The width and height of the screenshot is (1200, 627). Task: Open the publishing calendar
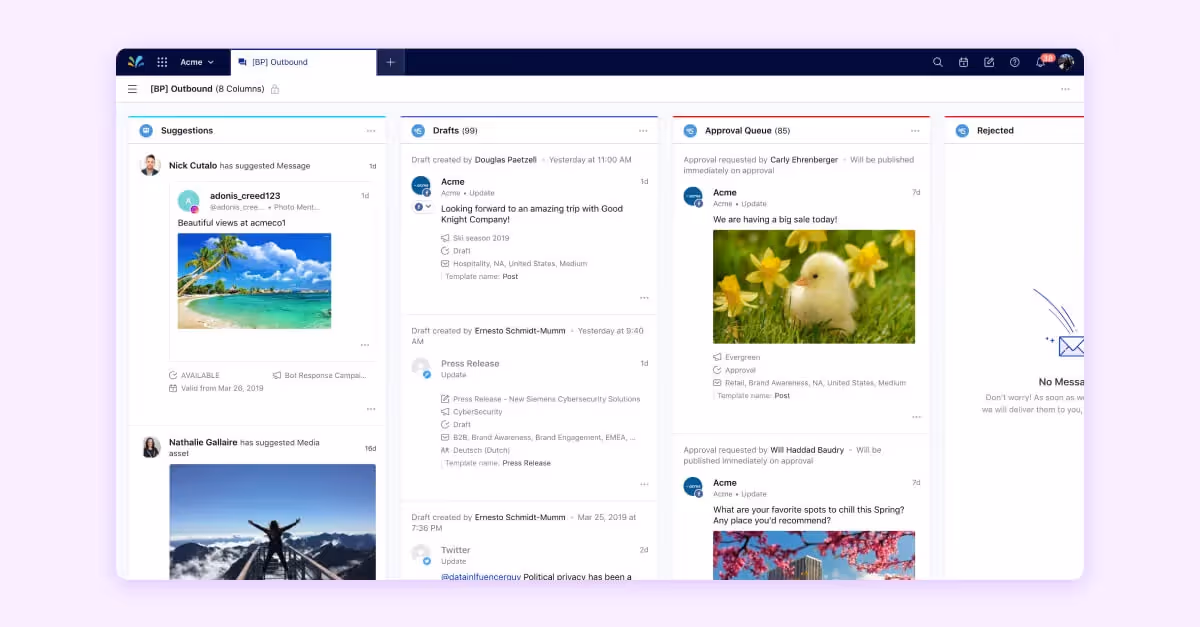tap(963, 62)
